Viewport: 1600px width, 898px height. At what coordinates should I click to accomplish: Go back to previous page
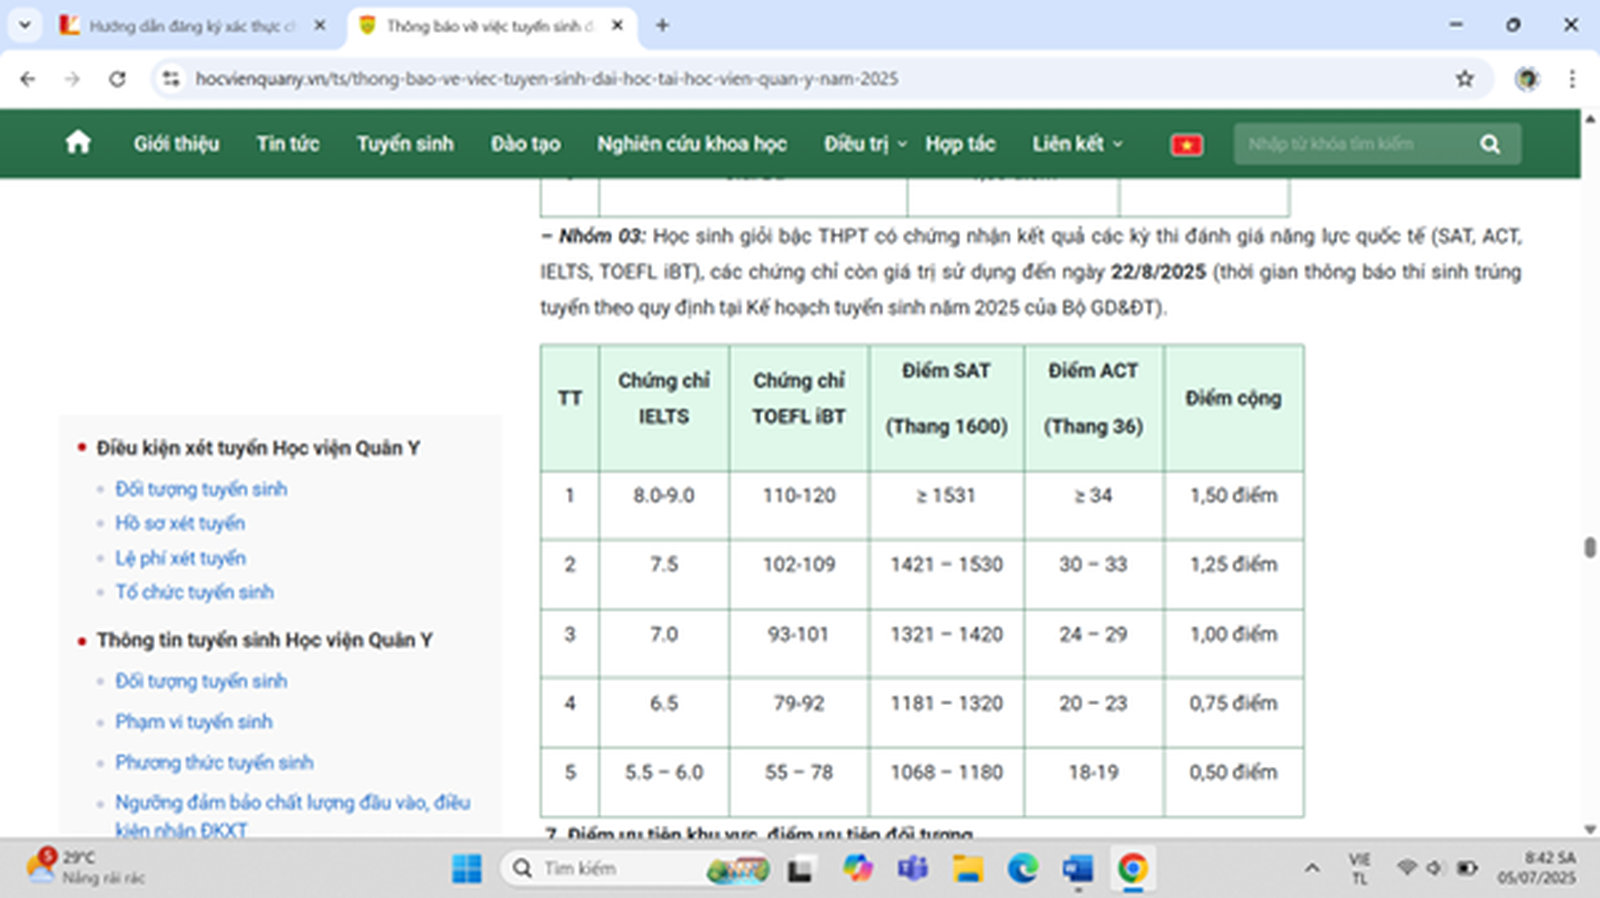pyautogui.click(x=28, y=79)
